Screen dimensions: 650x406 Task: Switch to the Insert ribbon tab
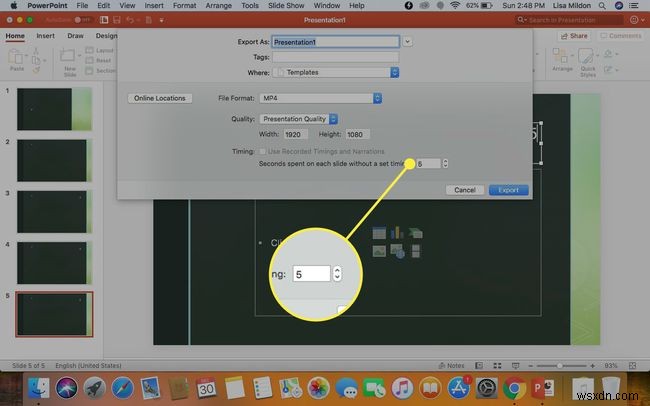pos(46,36)
